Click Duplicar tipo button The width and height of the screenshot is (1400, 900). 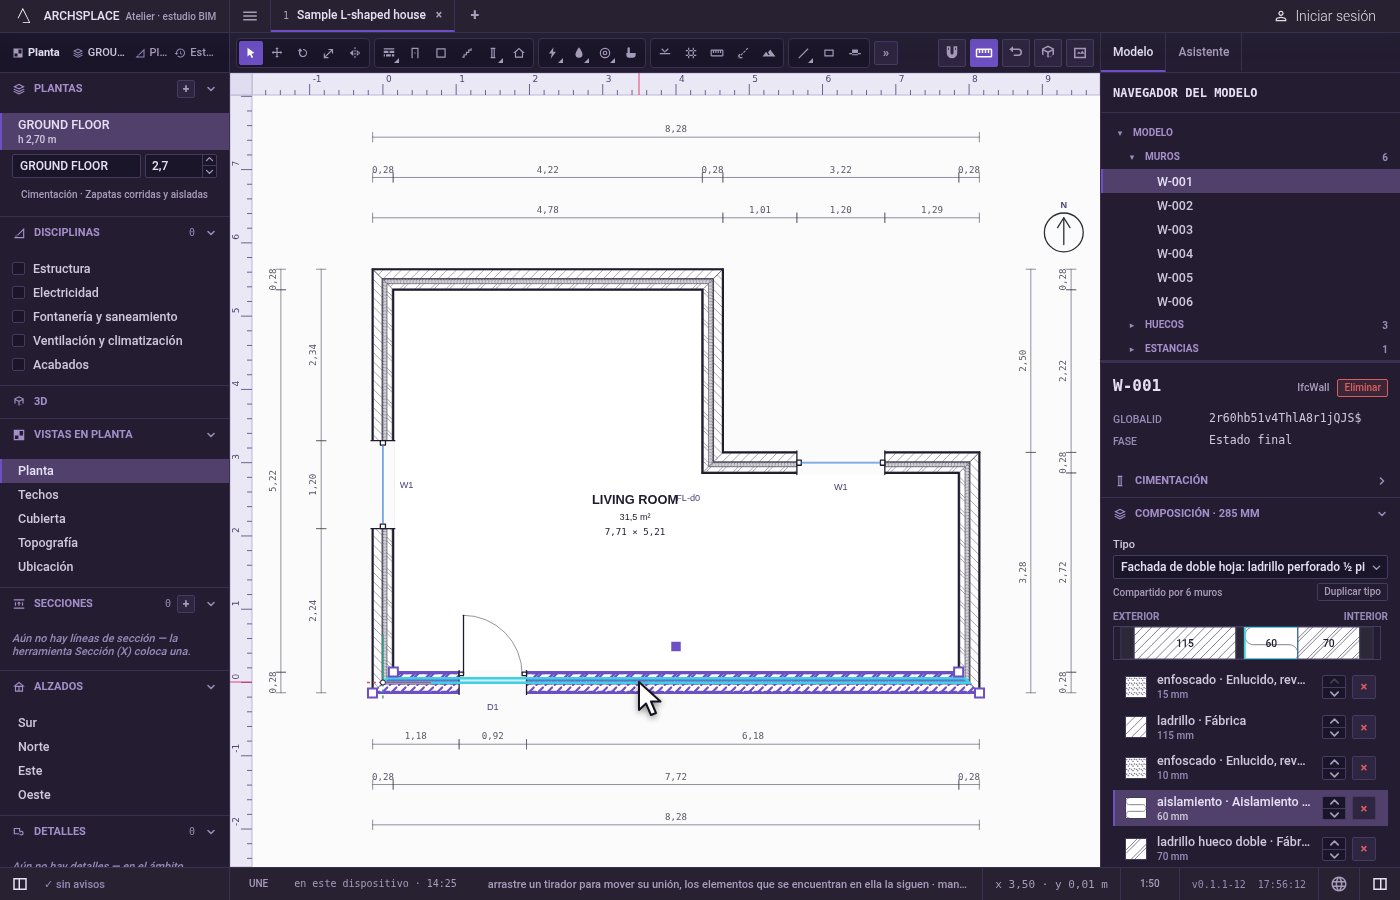point(1352,592)
